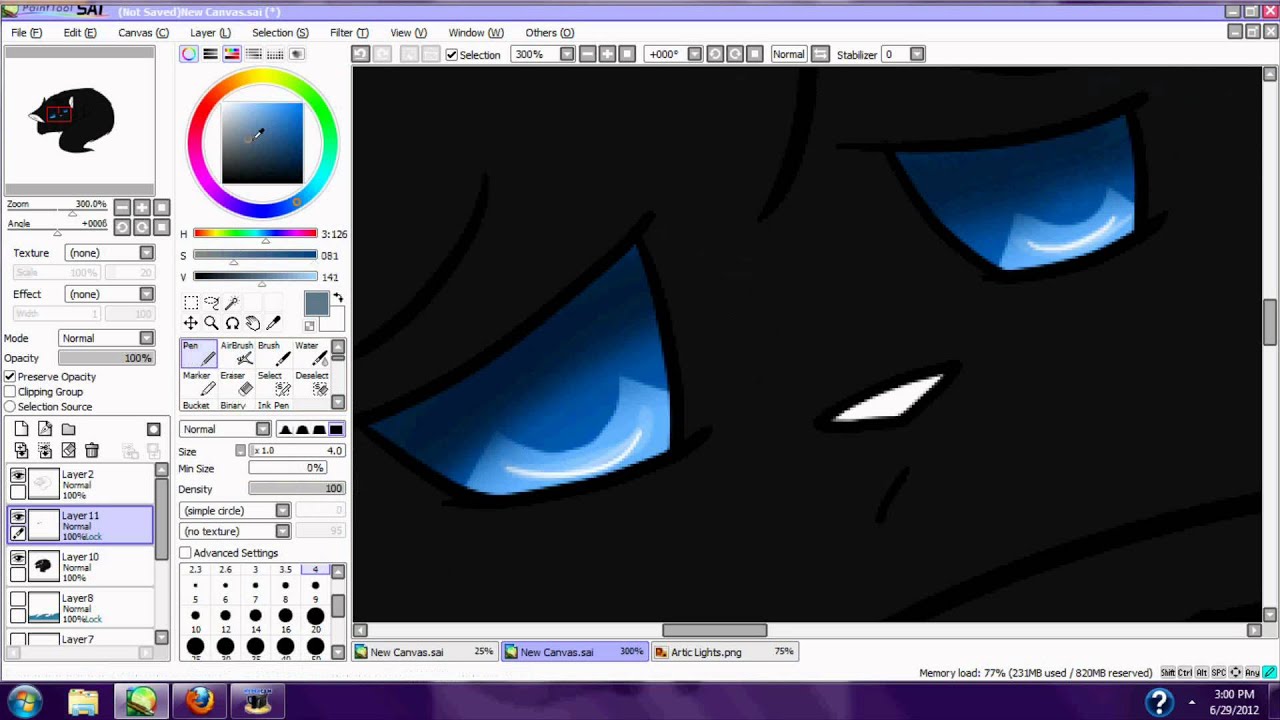This screenshot has height=720, width=1280.
Task: Select the Pen tool
Action: click(x=198, y=354)
